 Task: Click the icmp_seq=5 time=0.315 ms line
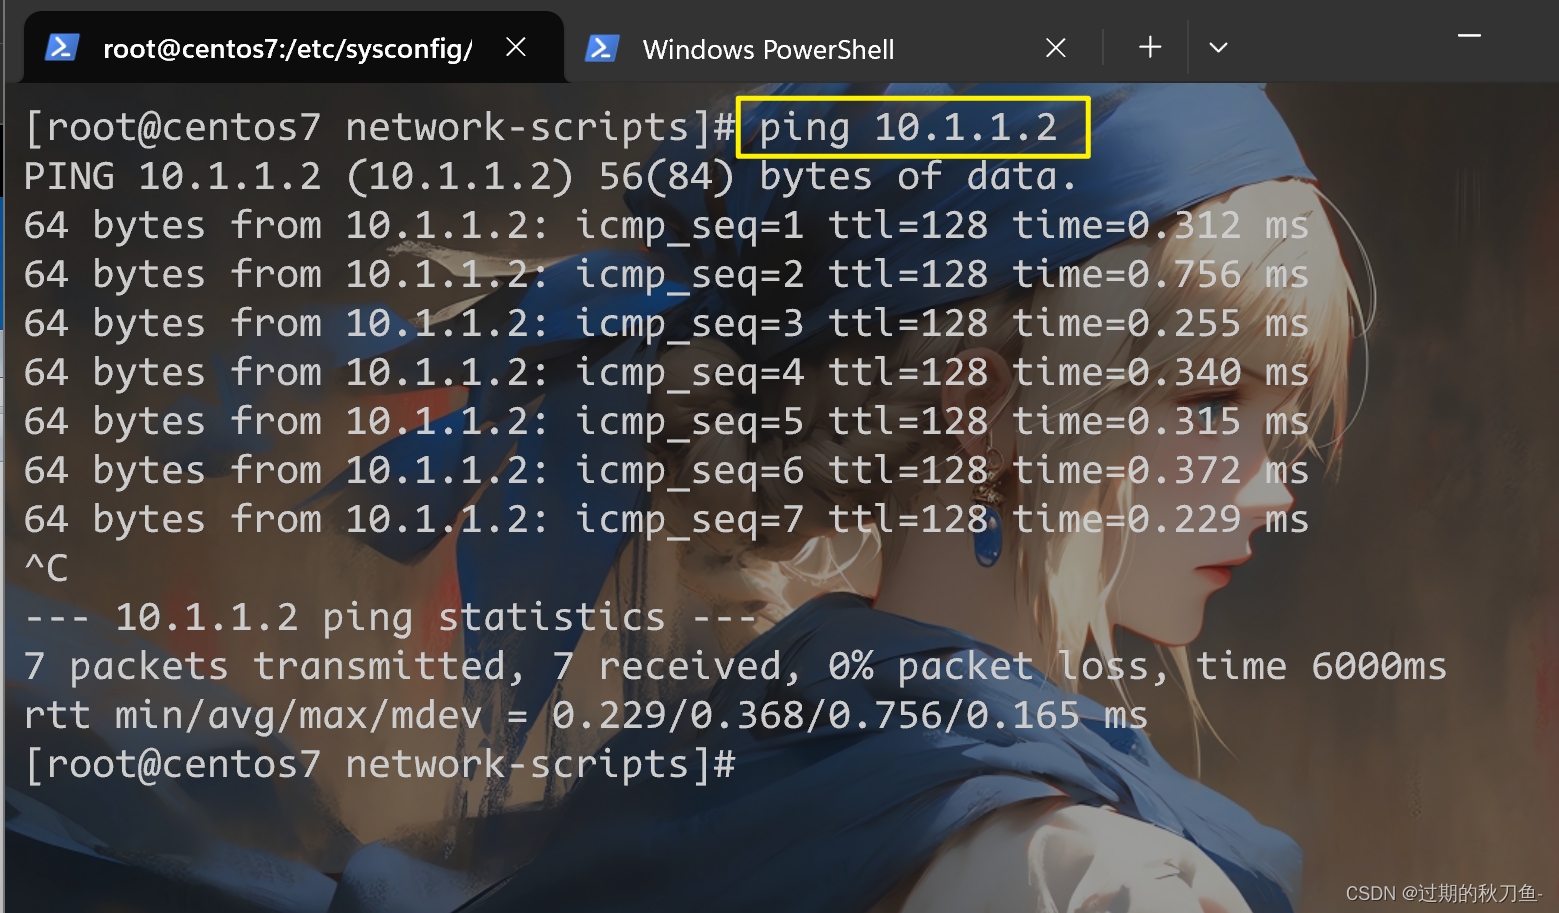666,422
